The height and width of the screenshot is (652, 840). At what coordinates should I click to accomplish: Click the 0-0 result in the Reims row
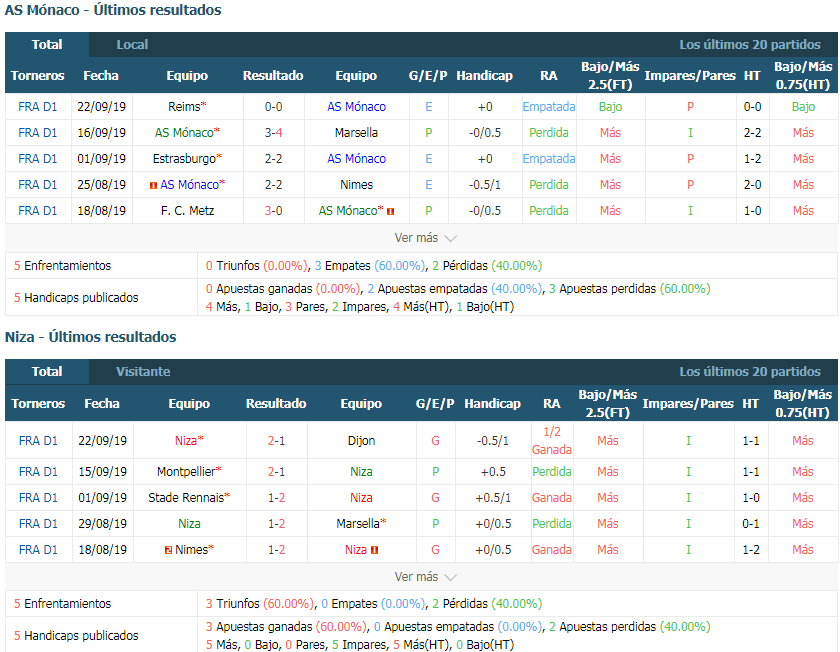(273, 107)
